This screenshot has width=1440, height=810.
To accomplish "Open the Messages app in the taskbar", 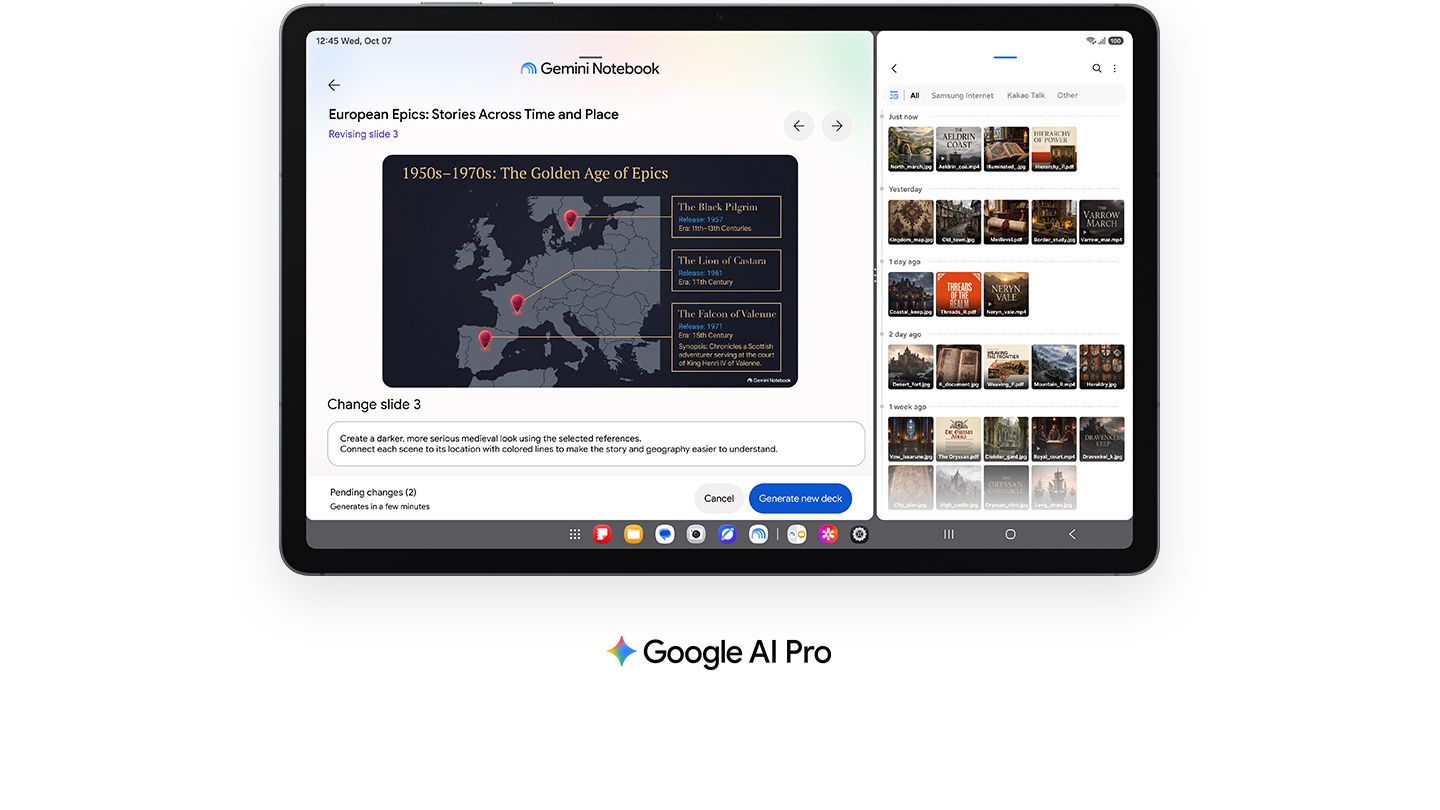I will 665,535.
